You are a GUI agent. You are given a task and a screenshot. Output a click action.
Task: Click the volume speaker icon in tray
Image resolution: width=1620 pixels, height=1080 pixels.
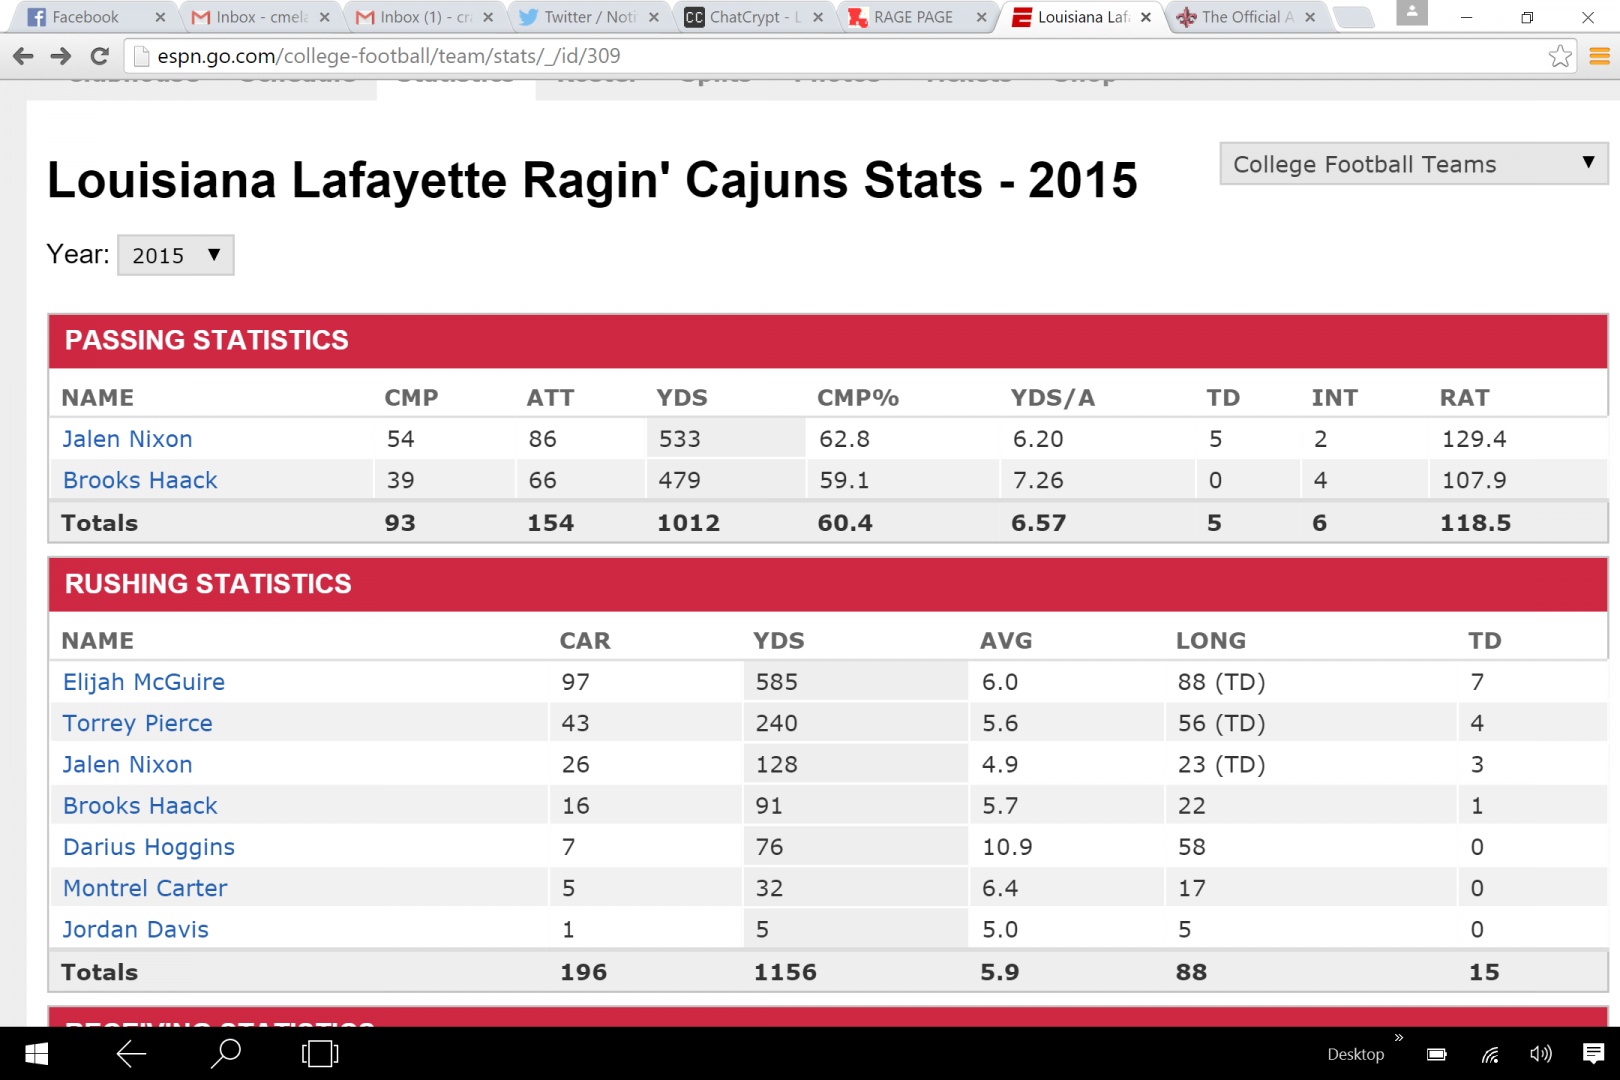click(x=1540, y=1053)
